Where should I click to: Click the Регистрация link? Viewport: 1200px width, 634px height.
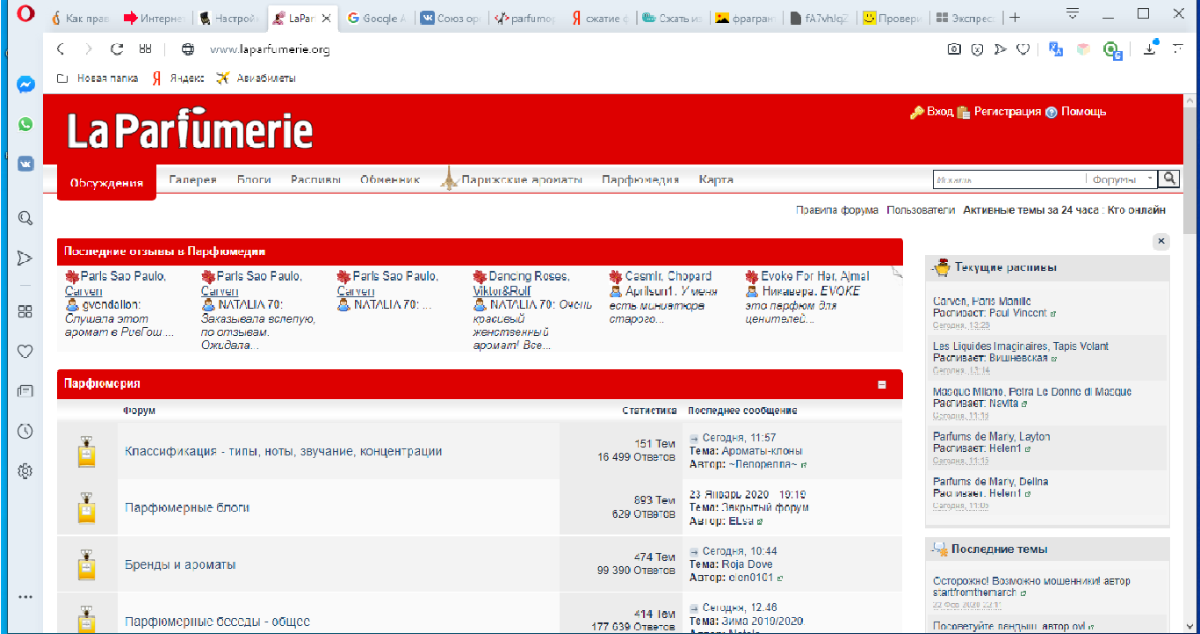(x=1008, y=112)
